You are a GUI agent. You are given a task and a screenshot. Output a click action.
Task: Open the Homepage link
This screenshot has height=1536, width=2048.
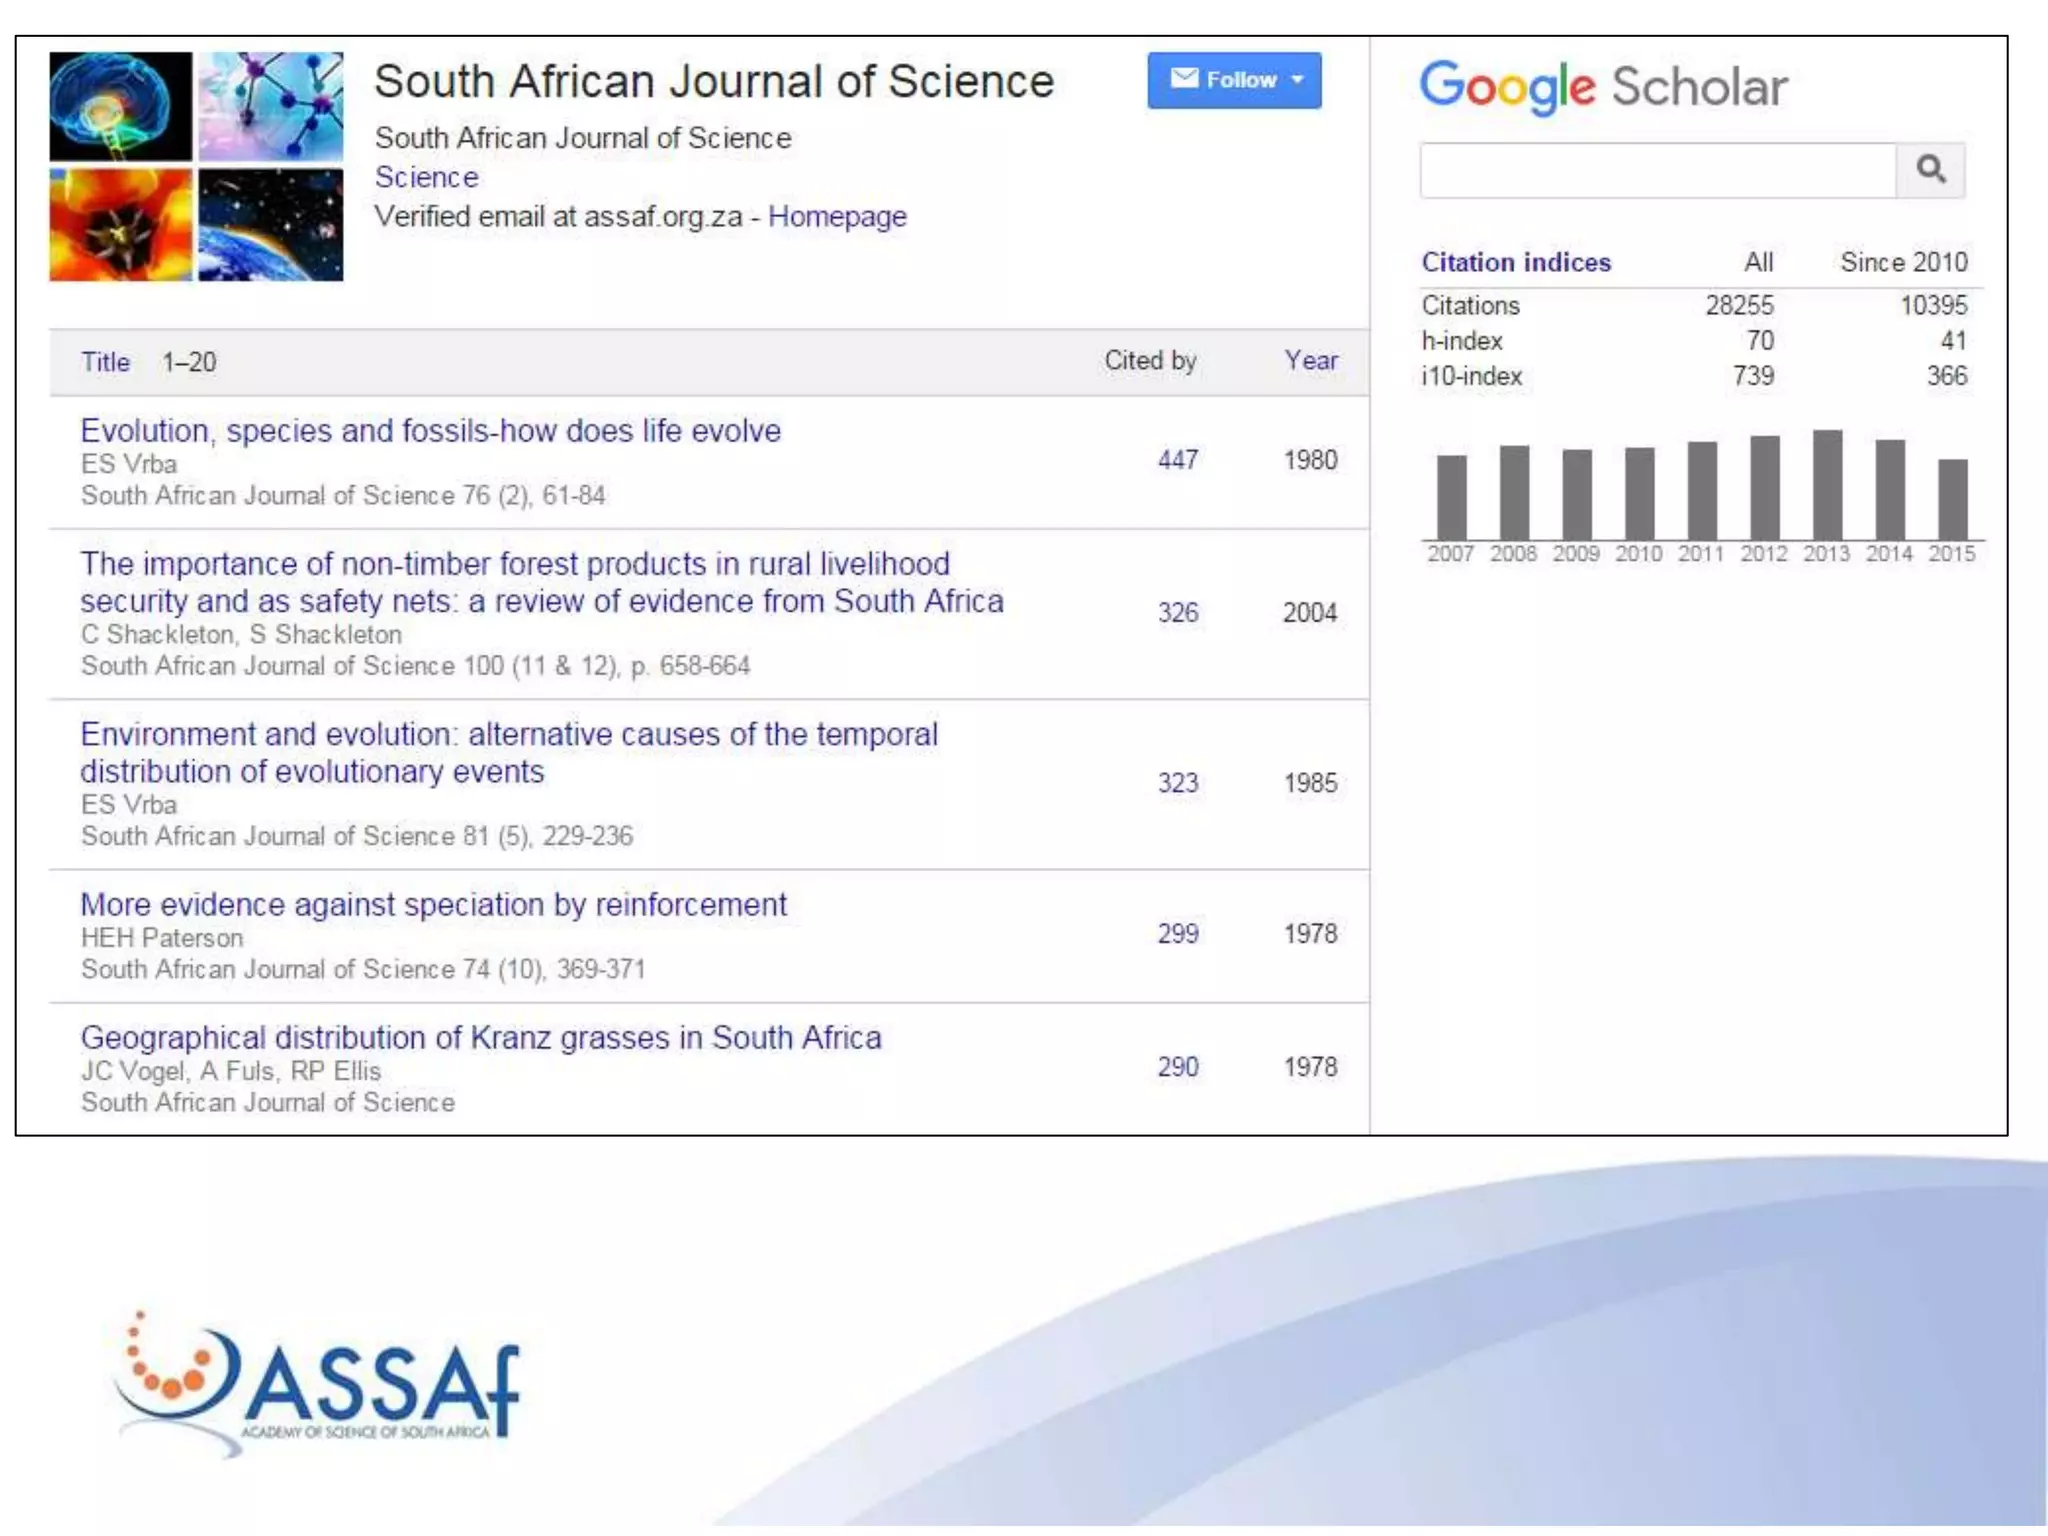coord(837,217)
